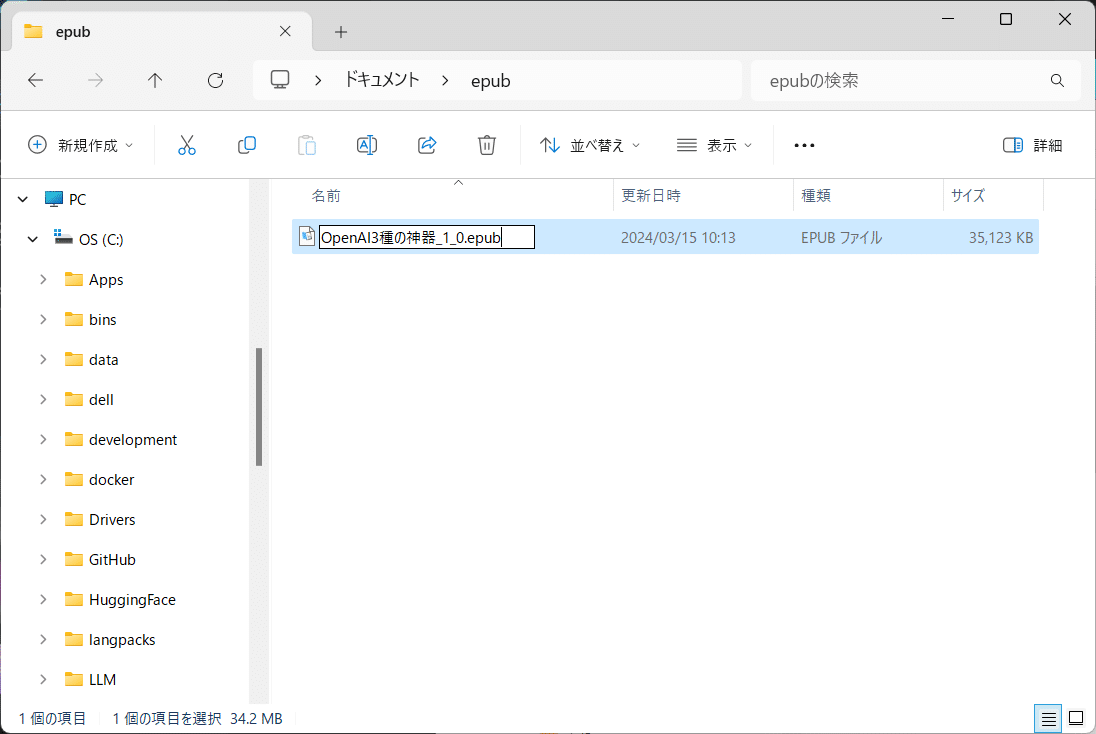
Task: Go forward with the right arrow
Action: pos(96,80)
